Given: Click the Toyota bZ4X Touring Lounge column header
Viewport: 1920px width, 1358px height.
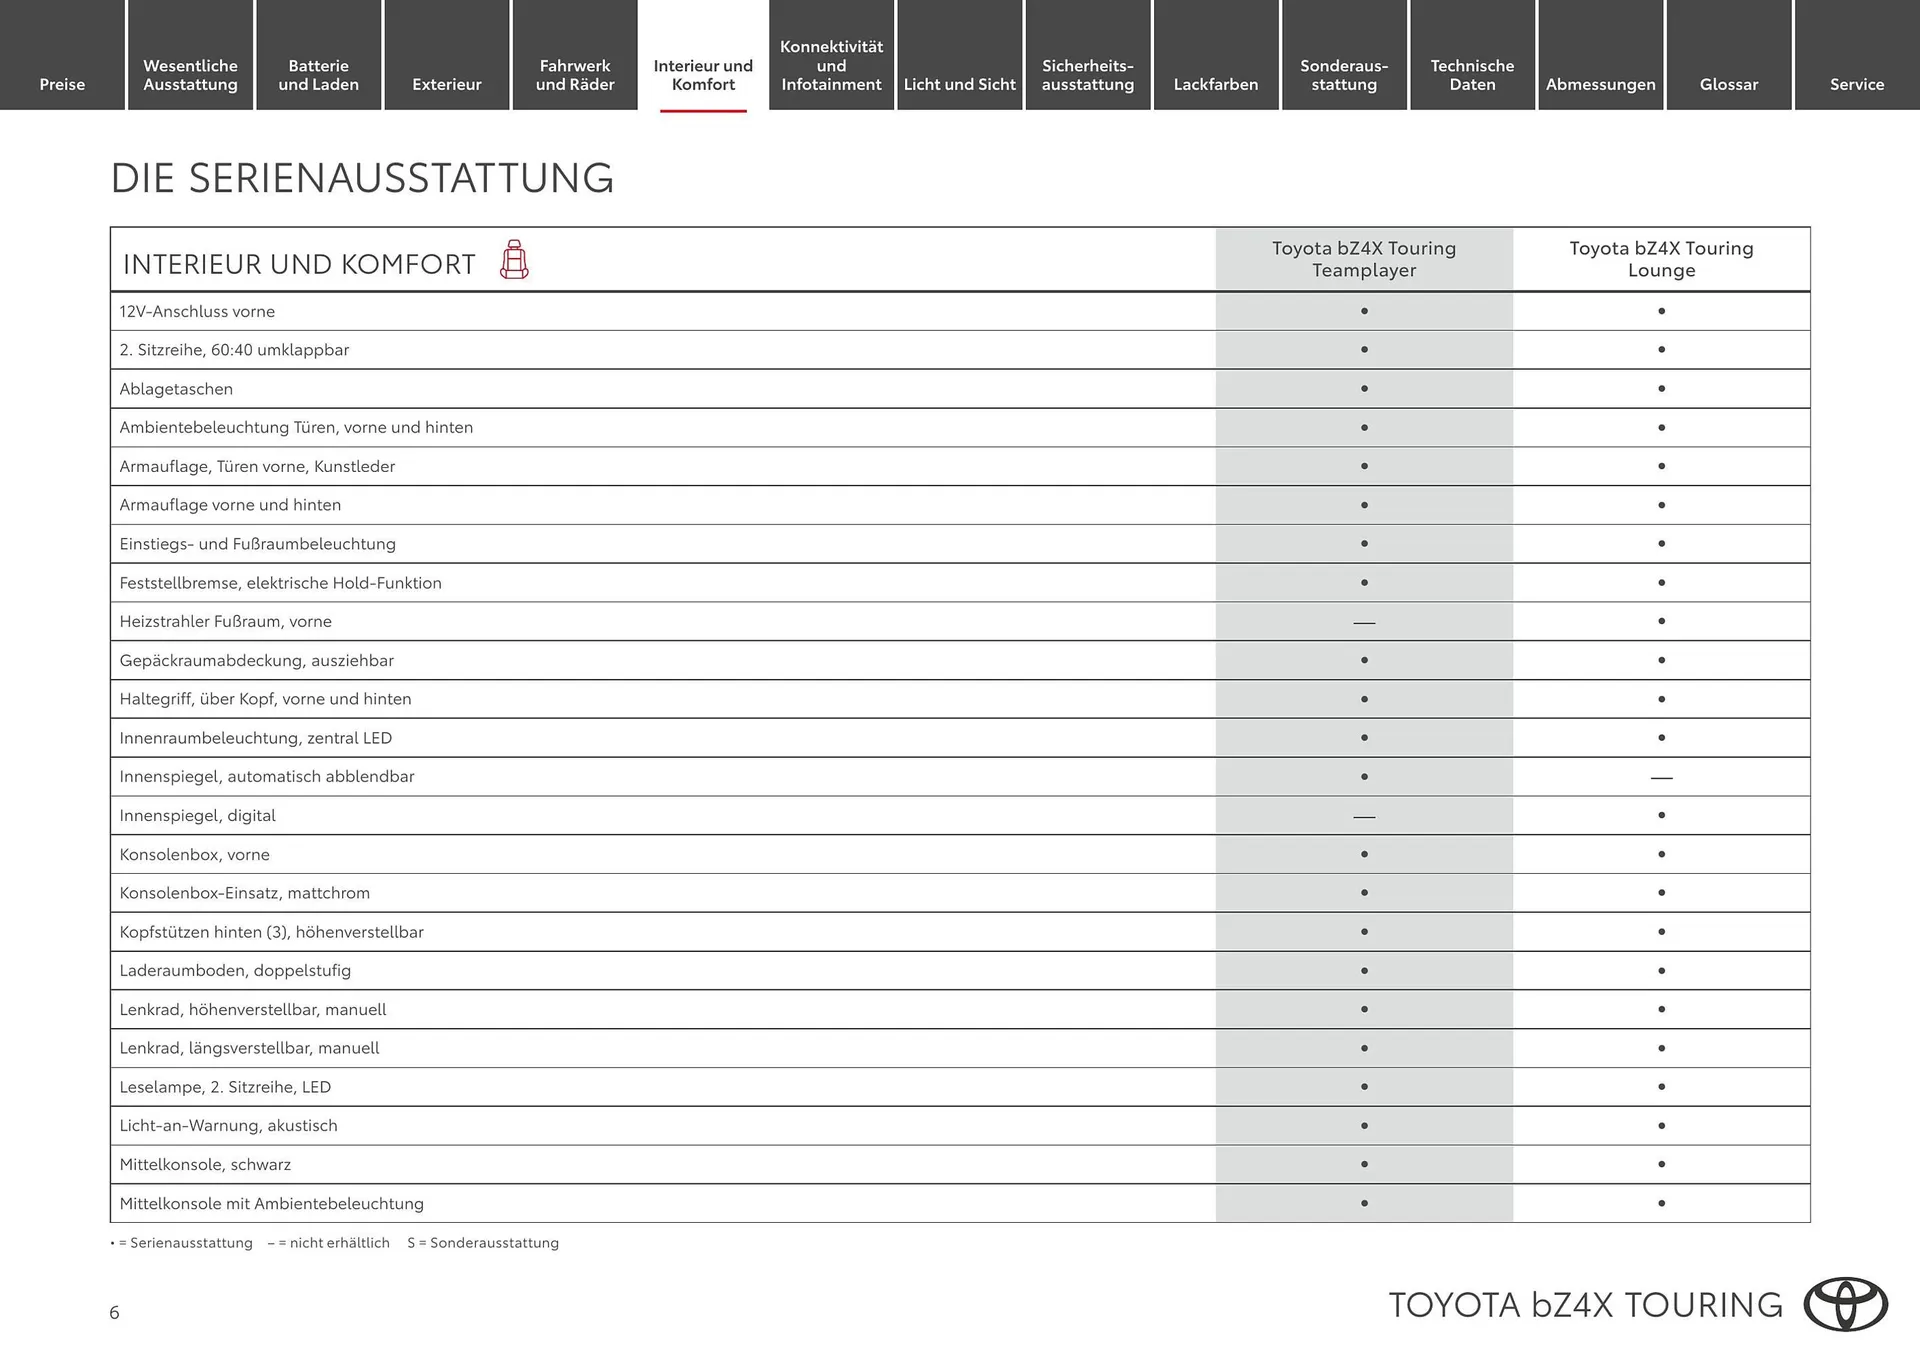Looking at the screenshot, I should click(x=1661, y=258).
